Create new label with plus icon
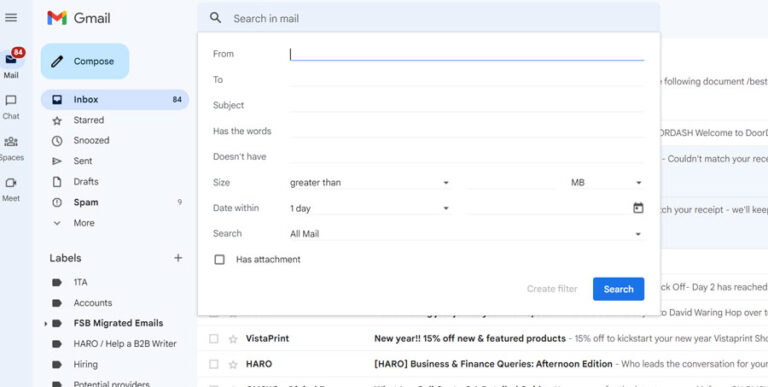Screen dimensions: 768x387 point(178,258)
